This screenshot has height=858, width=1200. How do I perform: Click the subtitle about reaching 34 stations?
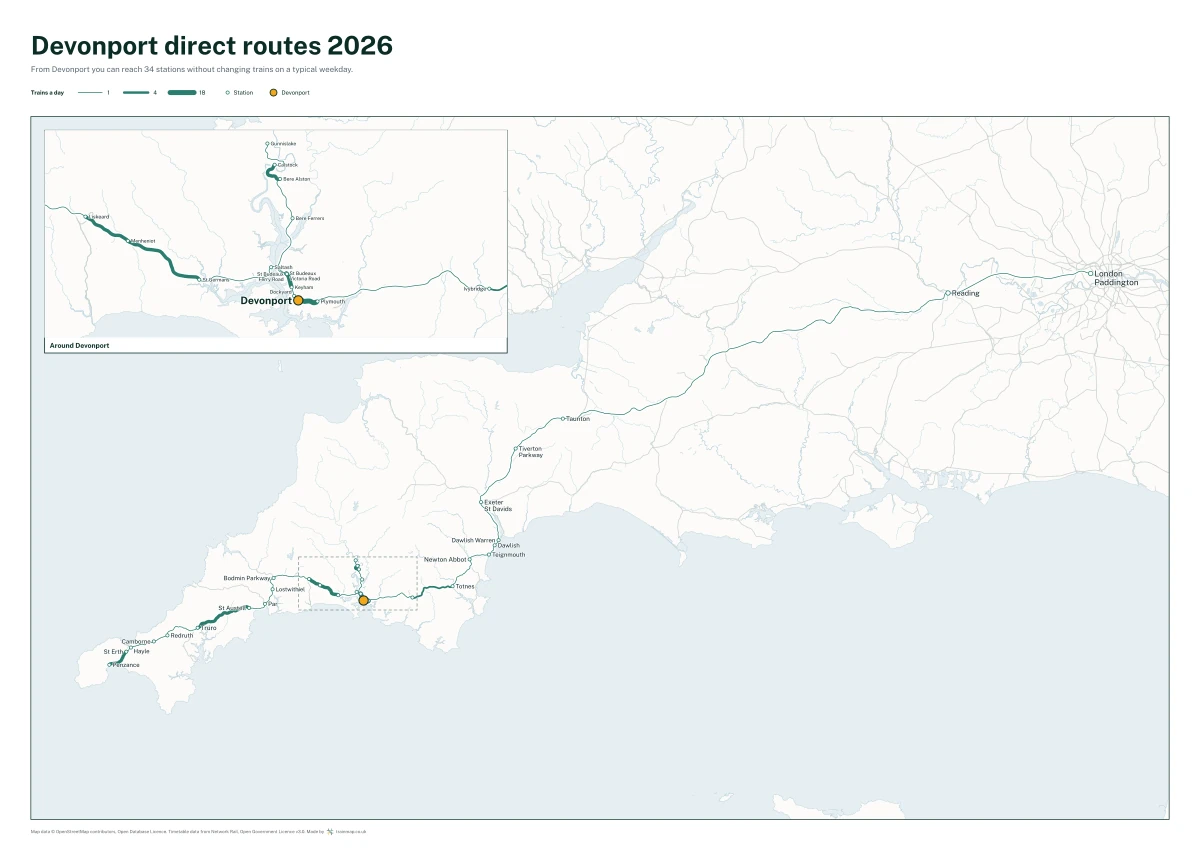pyautogui.click(x=192, y=70)
